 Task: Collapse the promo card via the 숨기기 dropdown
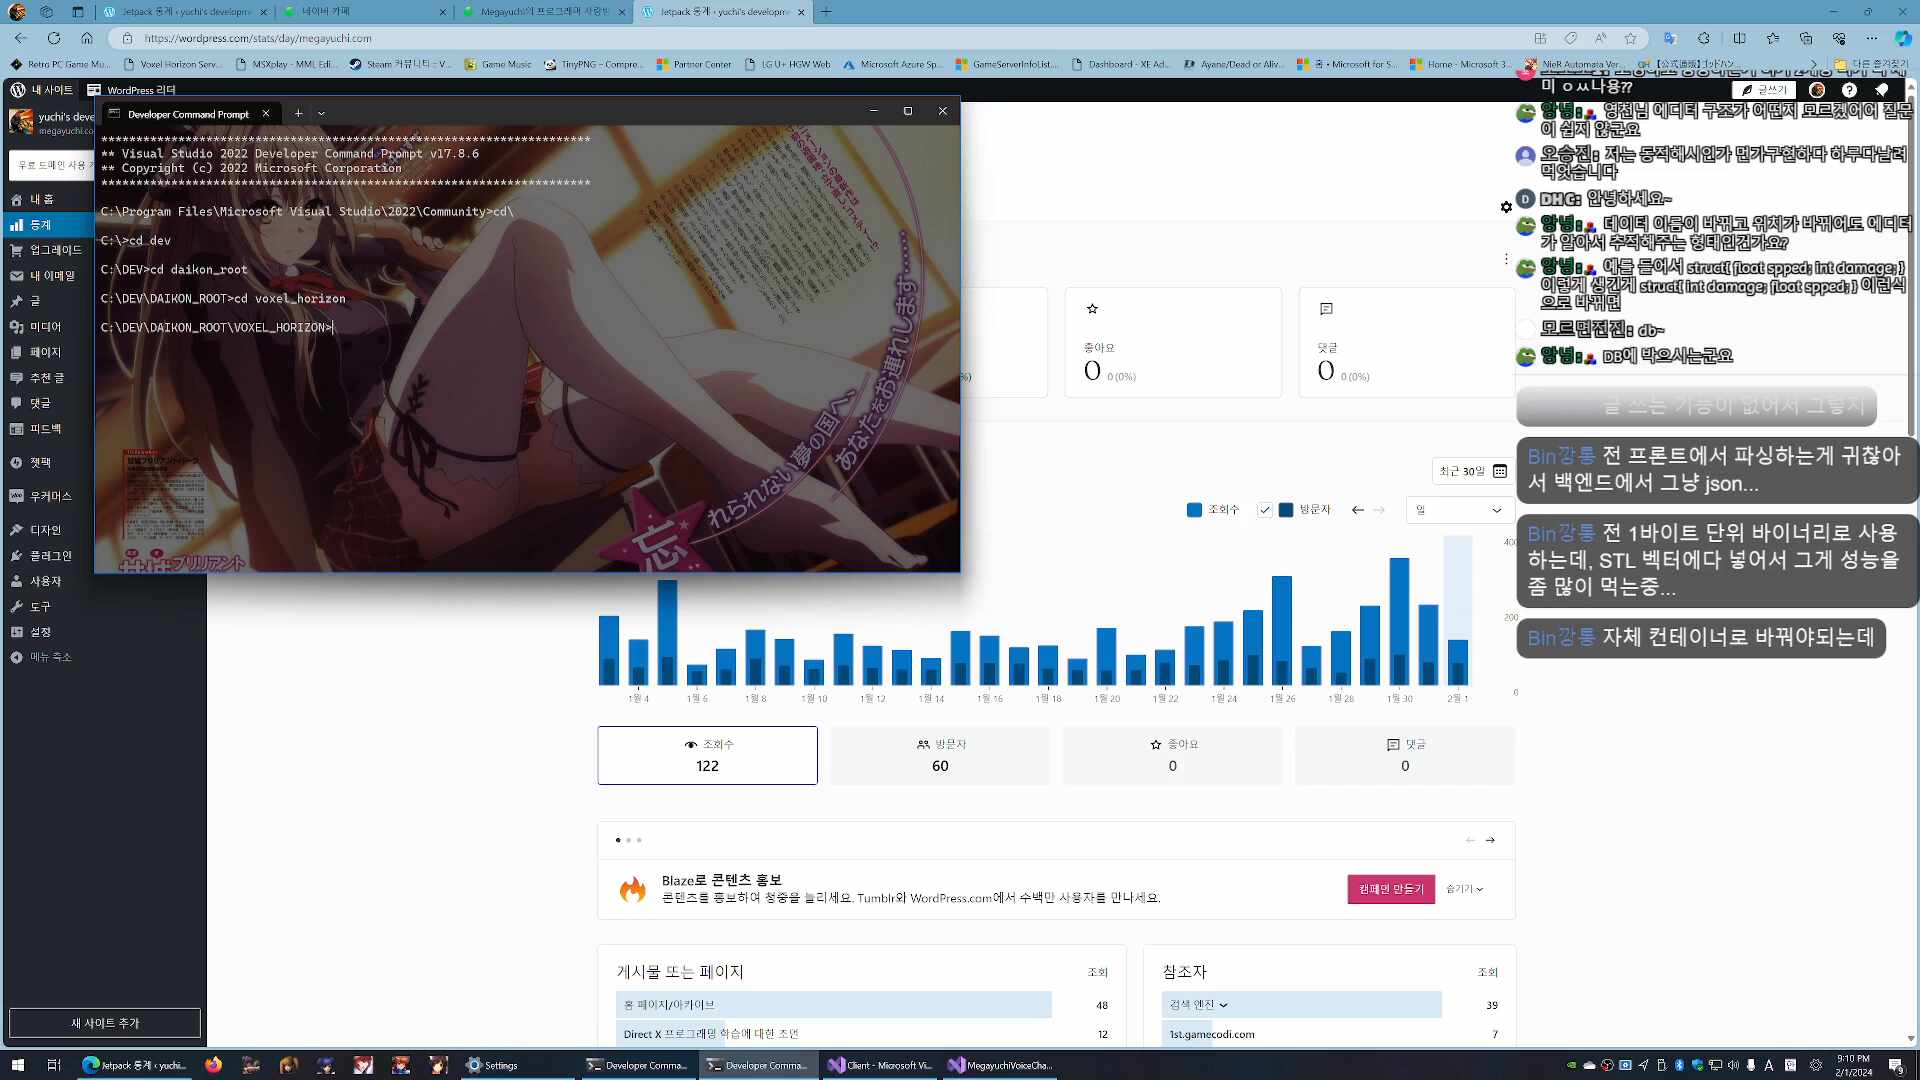[1464, 889]
